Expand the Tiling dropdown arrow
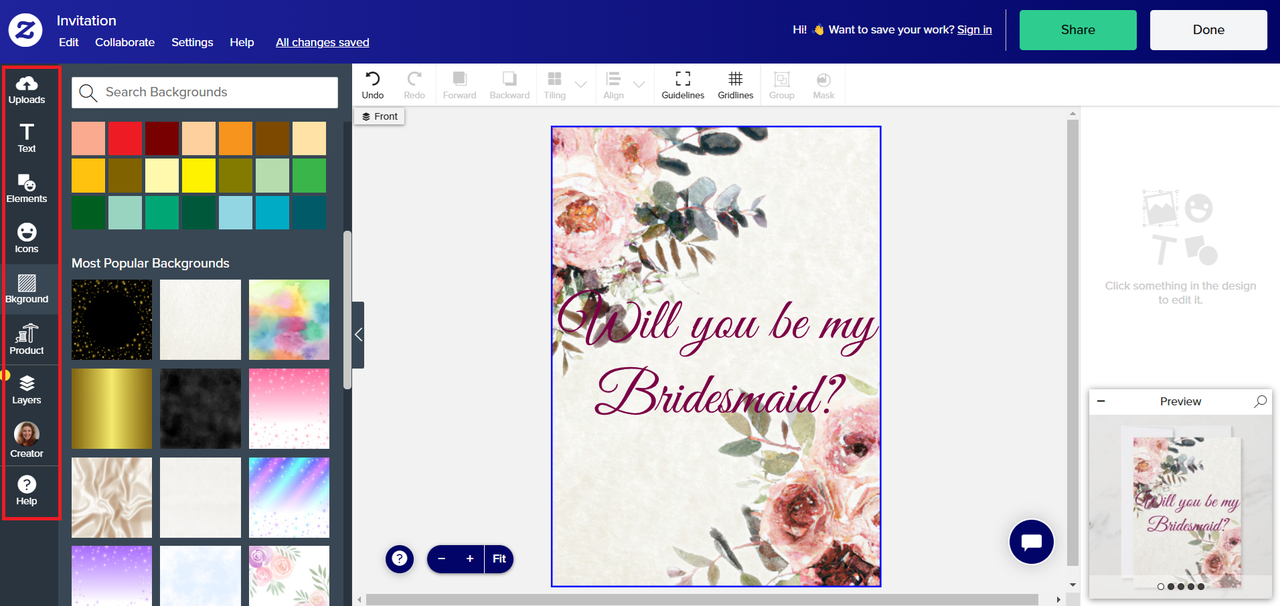 [580, 84]
